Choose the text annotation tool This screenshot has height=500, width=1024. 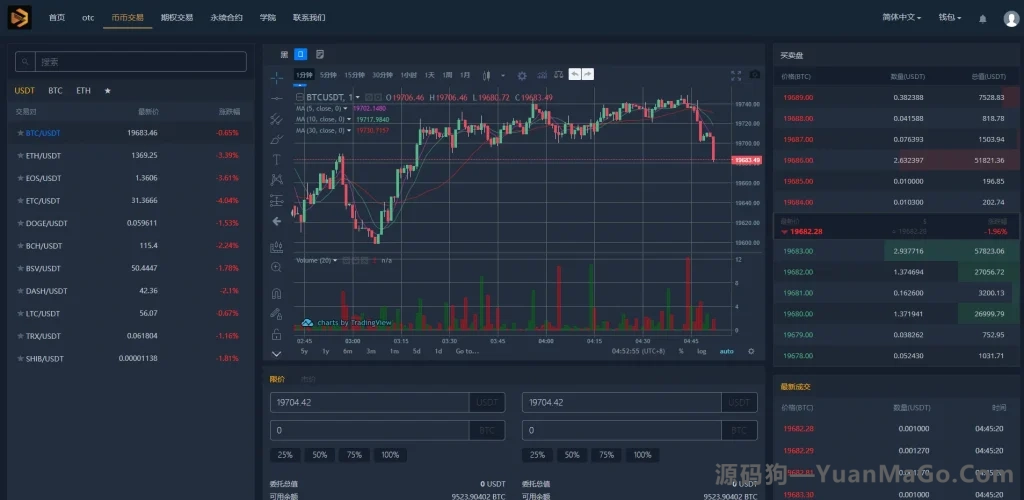[x=277, y=160]
